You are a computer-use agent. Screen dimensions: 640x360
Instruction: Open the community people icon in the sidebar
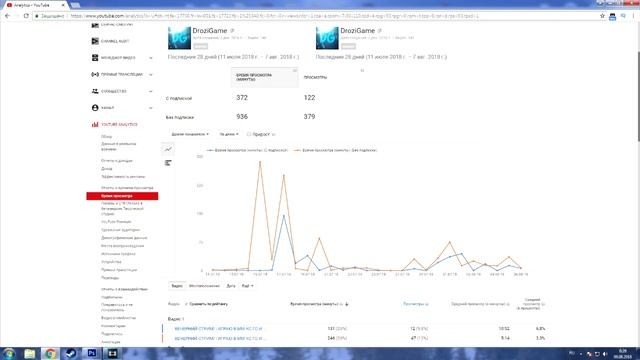click(95, 91)
